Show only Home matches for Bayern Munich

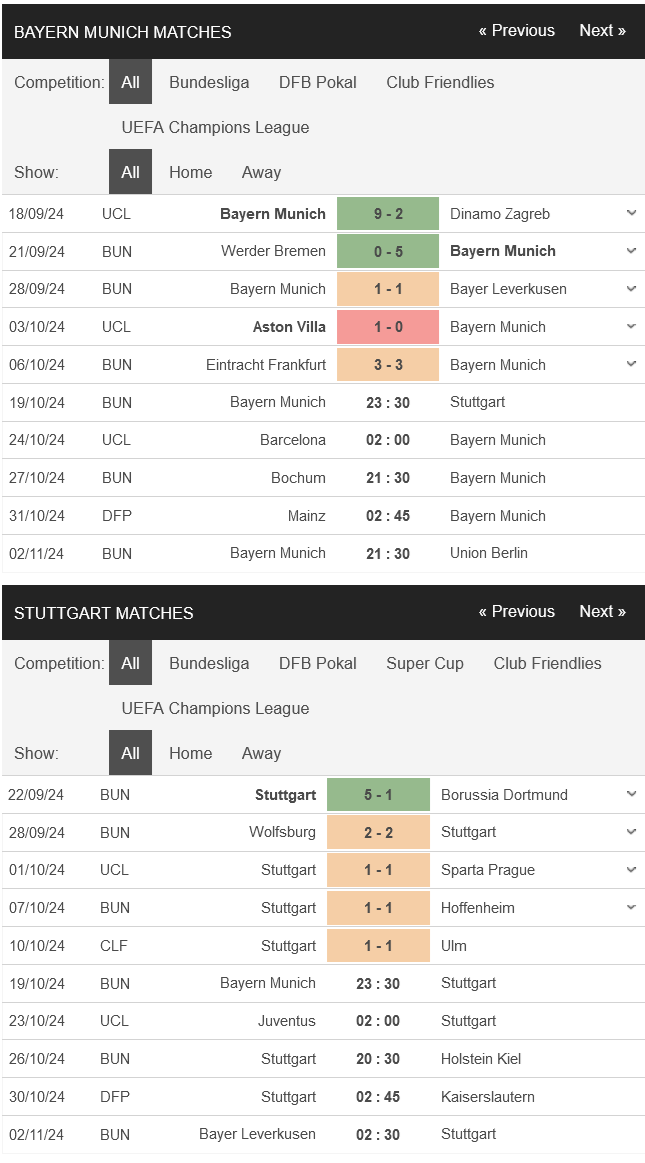pos(191,172)
